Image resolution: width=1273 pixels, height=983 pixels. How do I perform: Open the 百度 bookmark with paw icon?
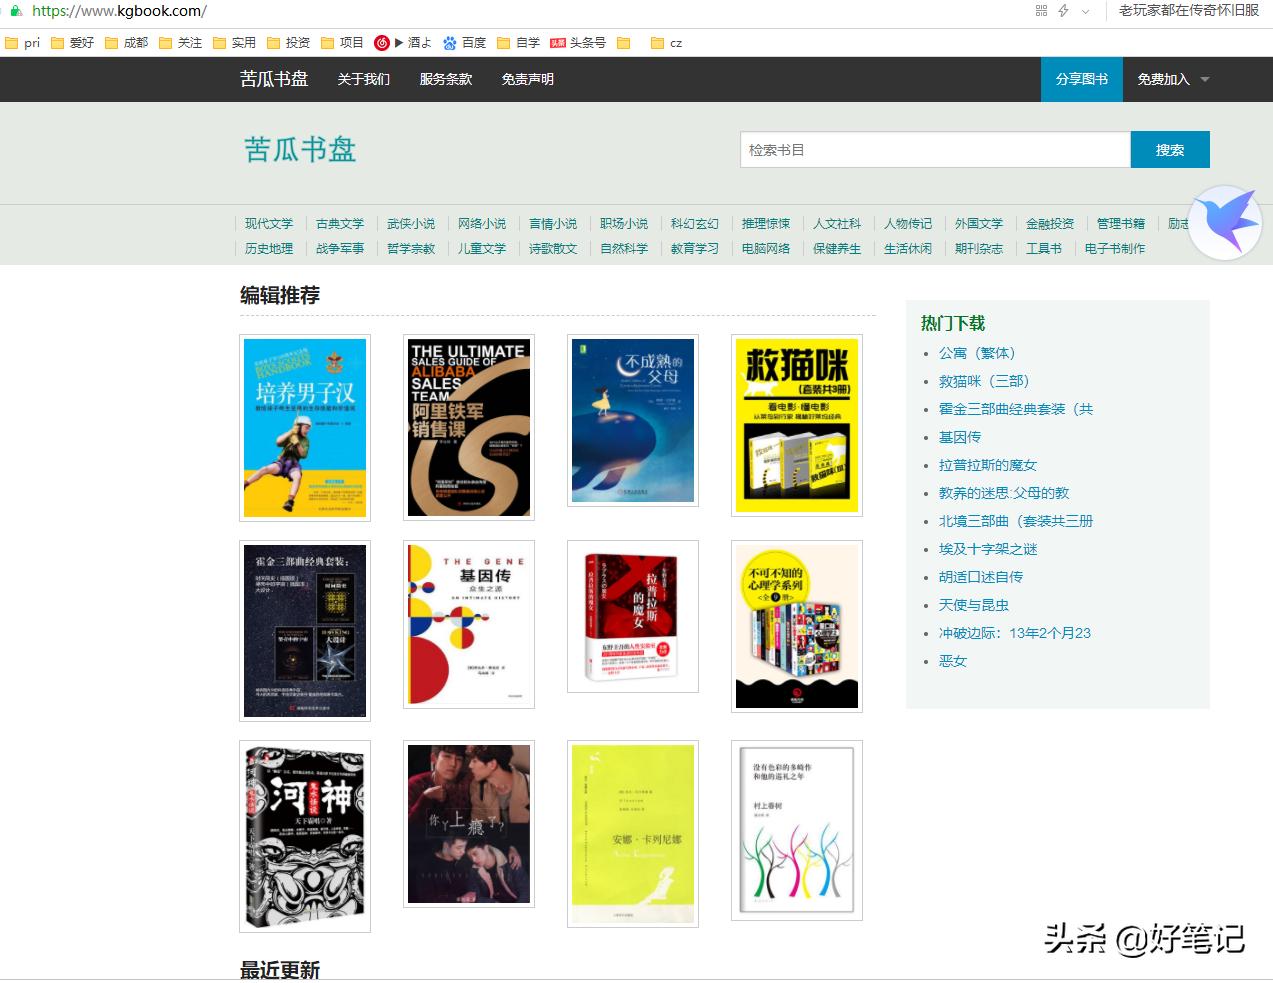[x=464, y=43]
